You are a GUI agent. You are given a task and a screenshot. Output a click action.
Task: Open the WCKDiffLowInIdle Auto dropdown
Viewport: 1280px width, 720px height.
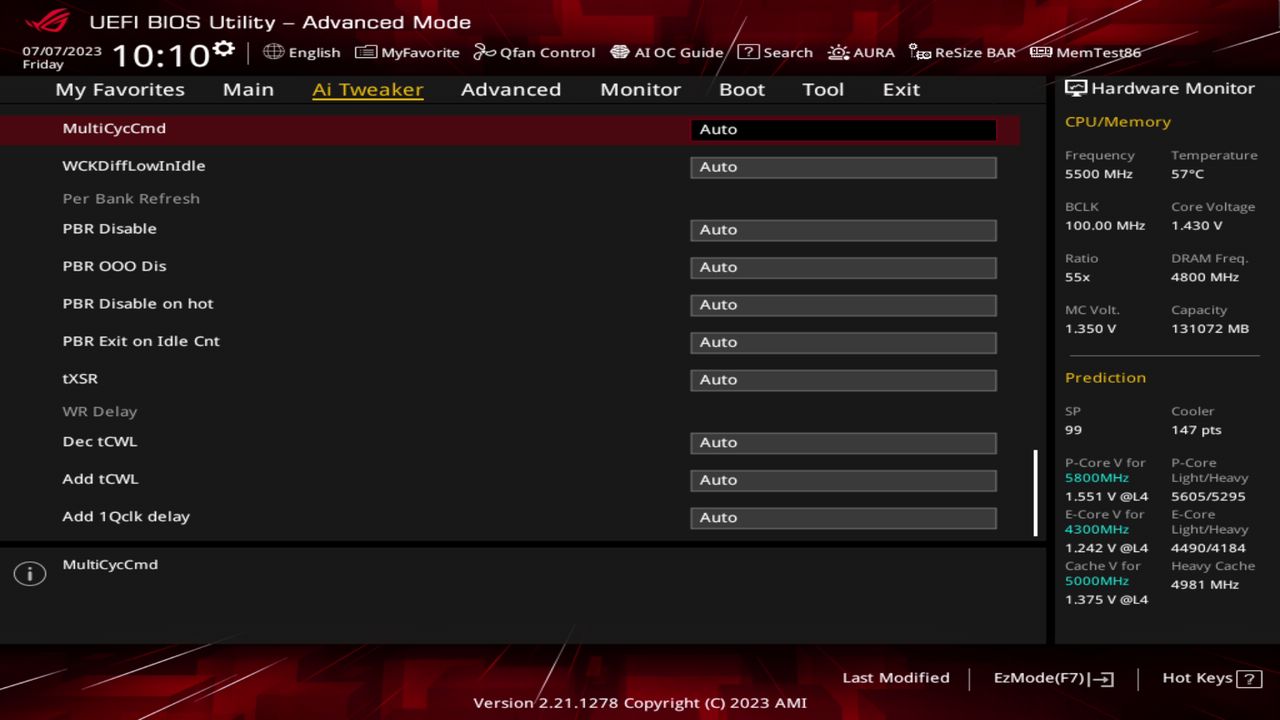(x=843, y=167)
